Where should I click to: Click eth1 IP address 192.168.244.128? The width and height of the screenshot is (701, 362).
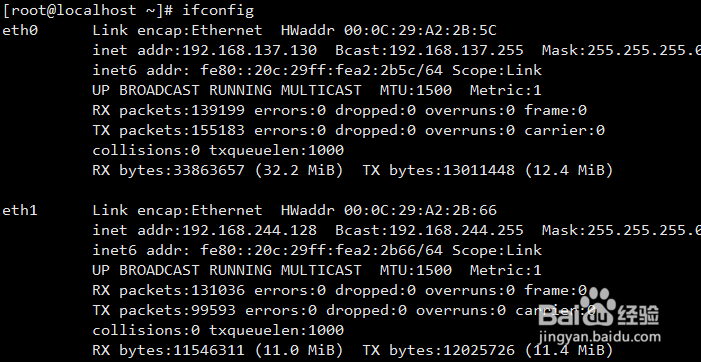tap(250, 230)
